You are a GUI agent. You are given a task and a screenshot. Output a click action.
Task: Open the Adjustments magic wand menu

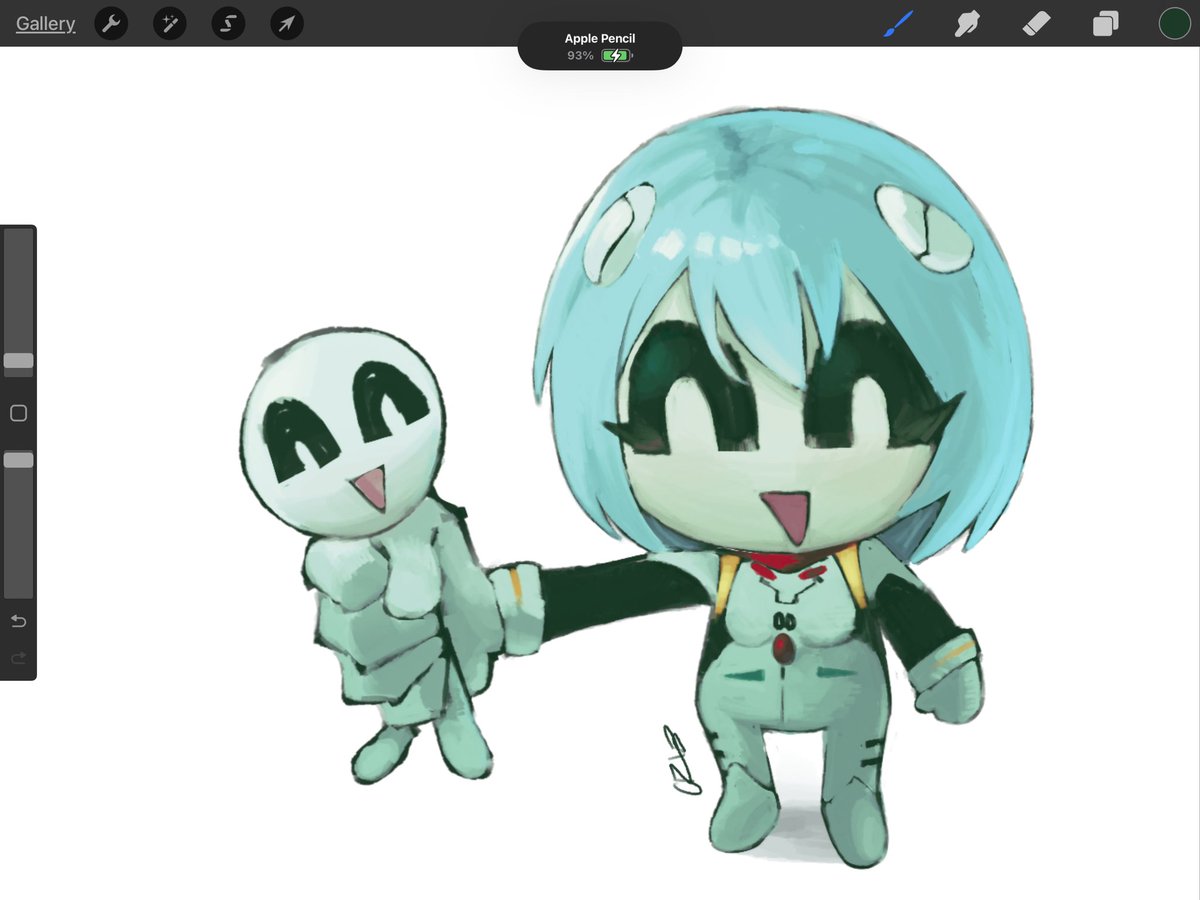tap(170, 24)
